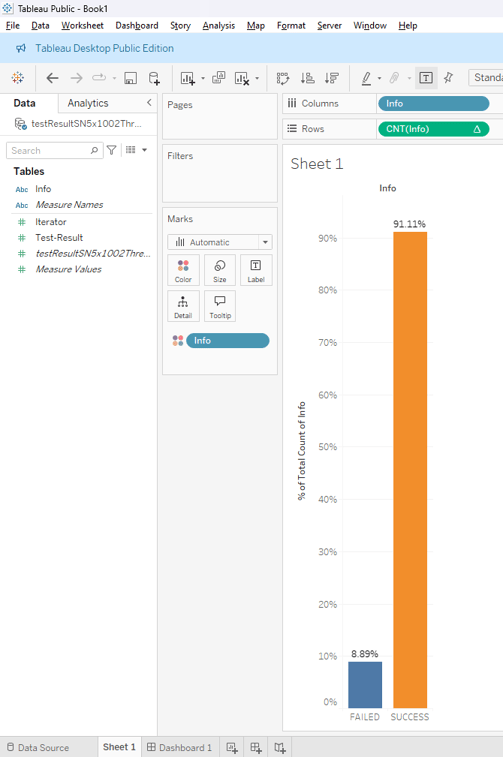The width and height of the screenshot is (503, 757).
Task: Collapse the Data pane with chevron
Action: point(149,102)
